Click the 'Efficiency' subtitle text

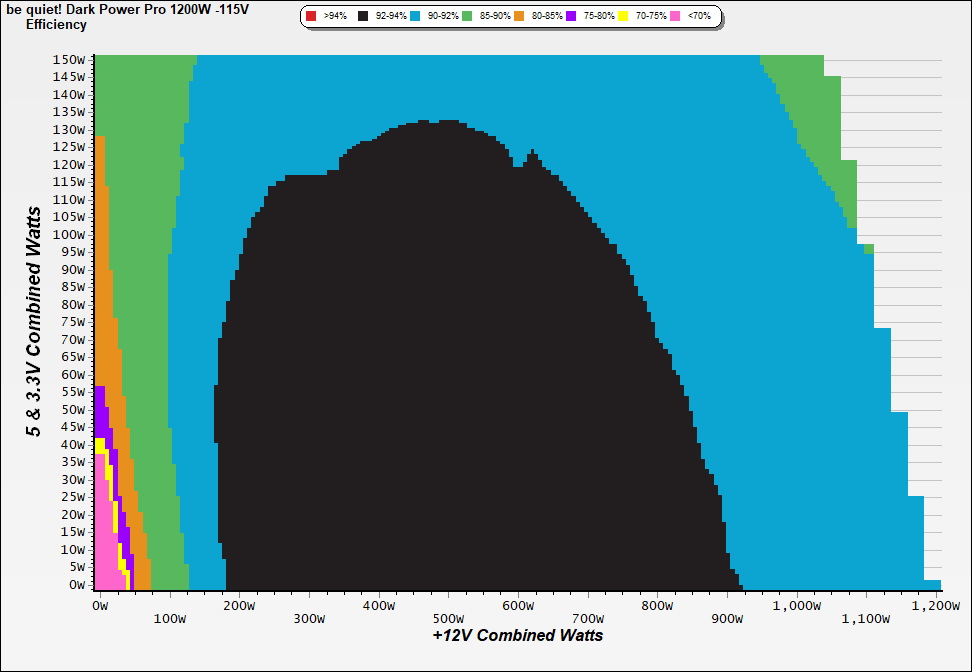(x=56, y=24)
